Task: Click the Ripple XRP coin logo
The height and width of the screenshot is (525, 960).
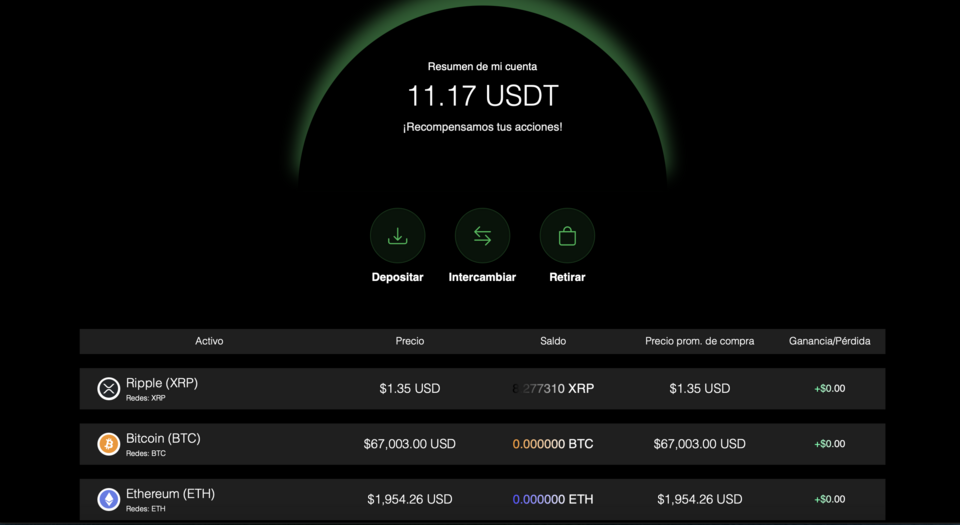Action: point(108,389)
